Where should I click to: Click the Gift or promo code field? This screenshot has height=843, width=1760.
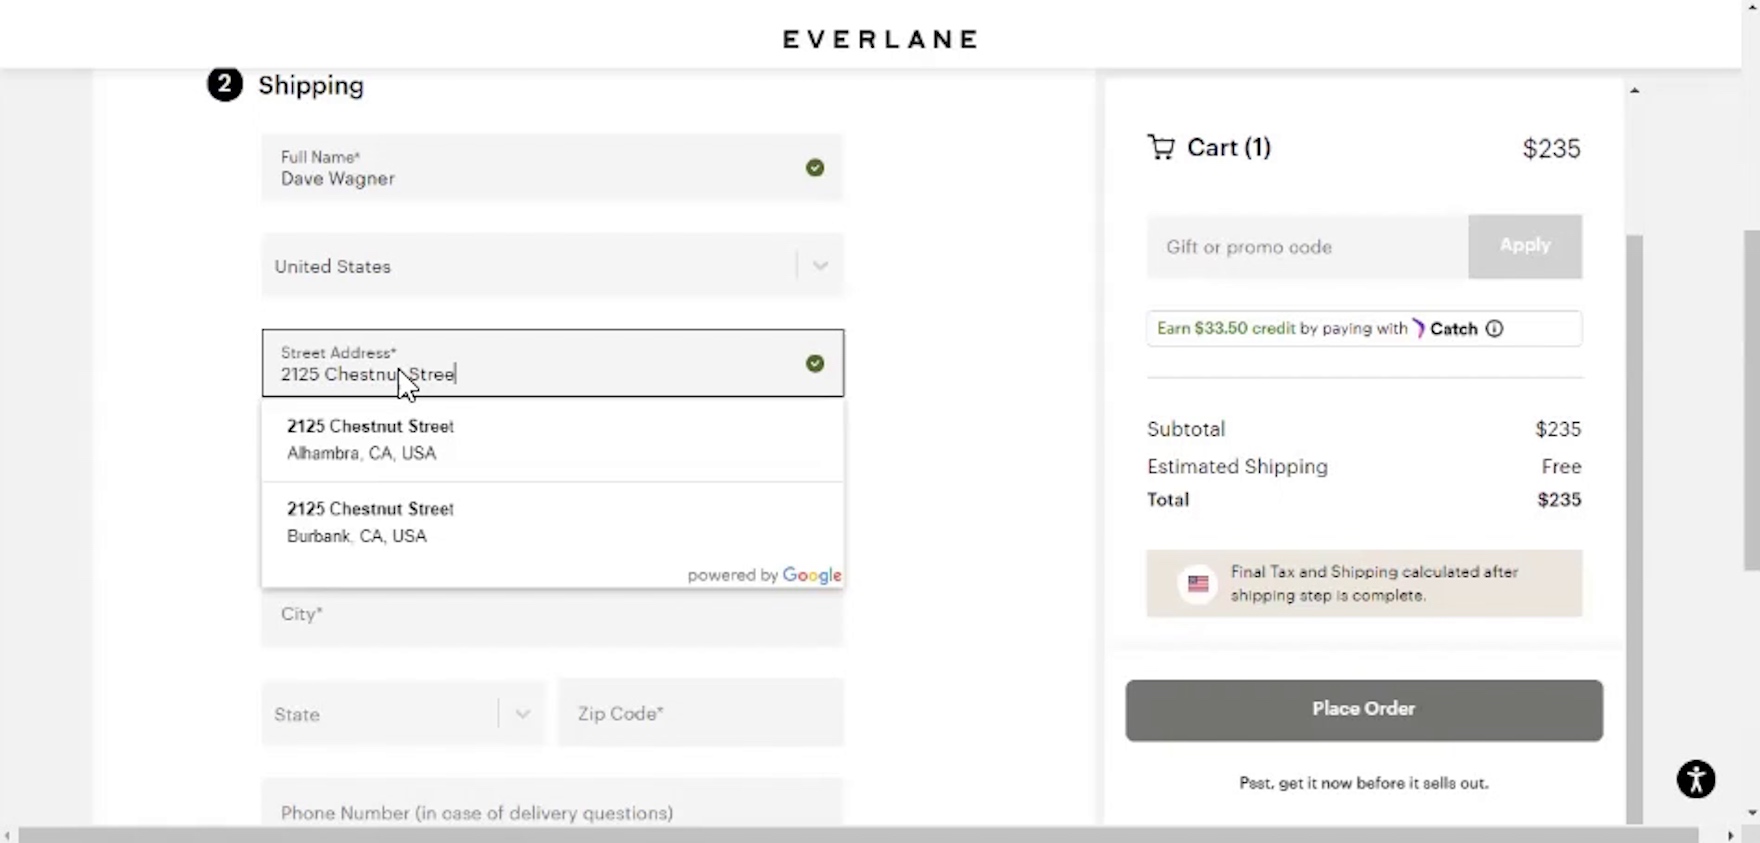click(x=1307, y=247)
